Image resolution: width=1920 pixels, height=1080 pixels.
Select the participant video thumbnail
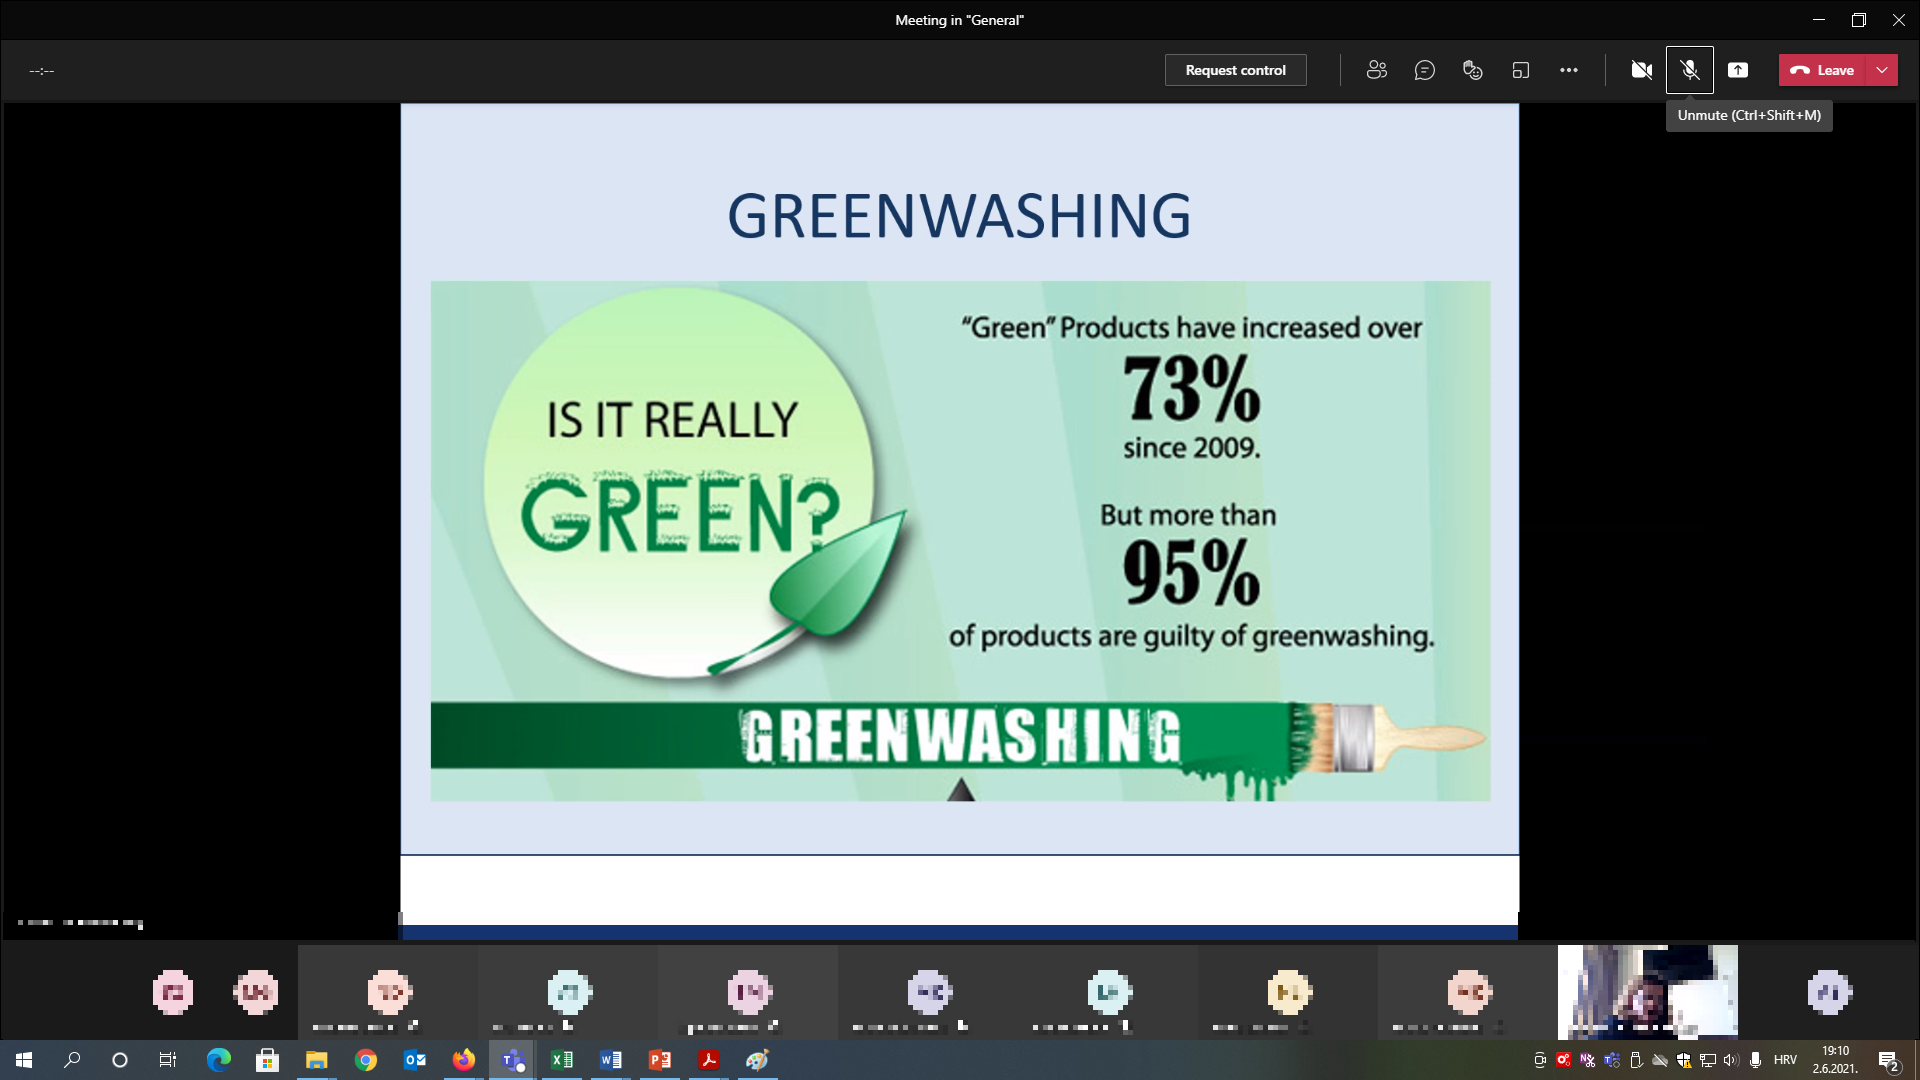pos(1647,992)
